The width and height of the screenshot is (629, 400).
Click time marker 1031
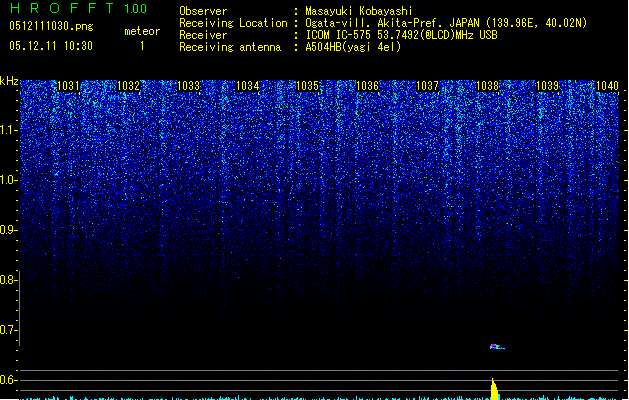[x=68, y=86]
